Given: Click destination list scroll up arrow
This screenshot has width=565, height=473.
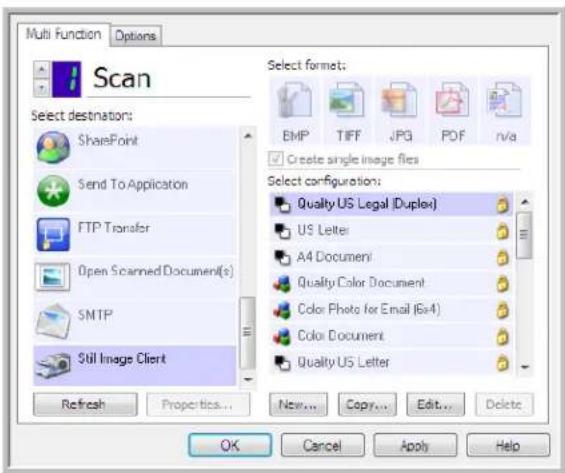Looking at the screenshot, I should [248, 136].
